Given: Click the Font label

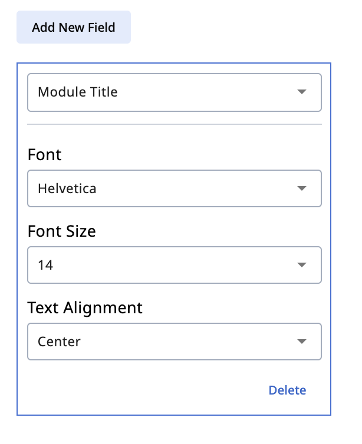Looking at the screenshot, I should click(x=44, y=155).
